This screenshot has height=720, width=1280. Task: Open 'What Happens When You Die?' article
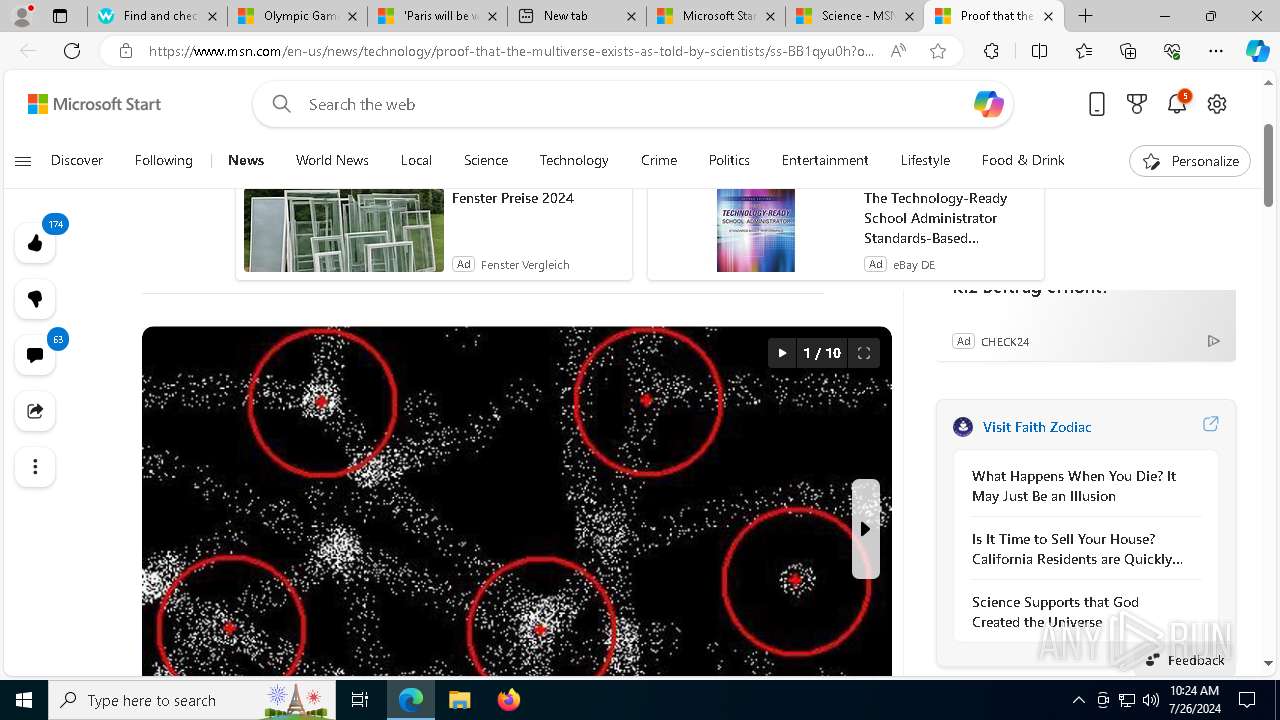[x=1074, y=486]
